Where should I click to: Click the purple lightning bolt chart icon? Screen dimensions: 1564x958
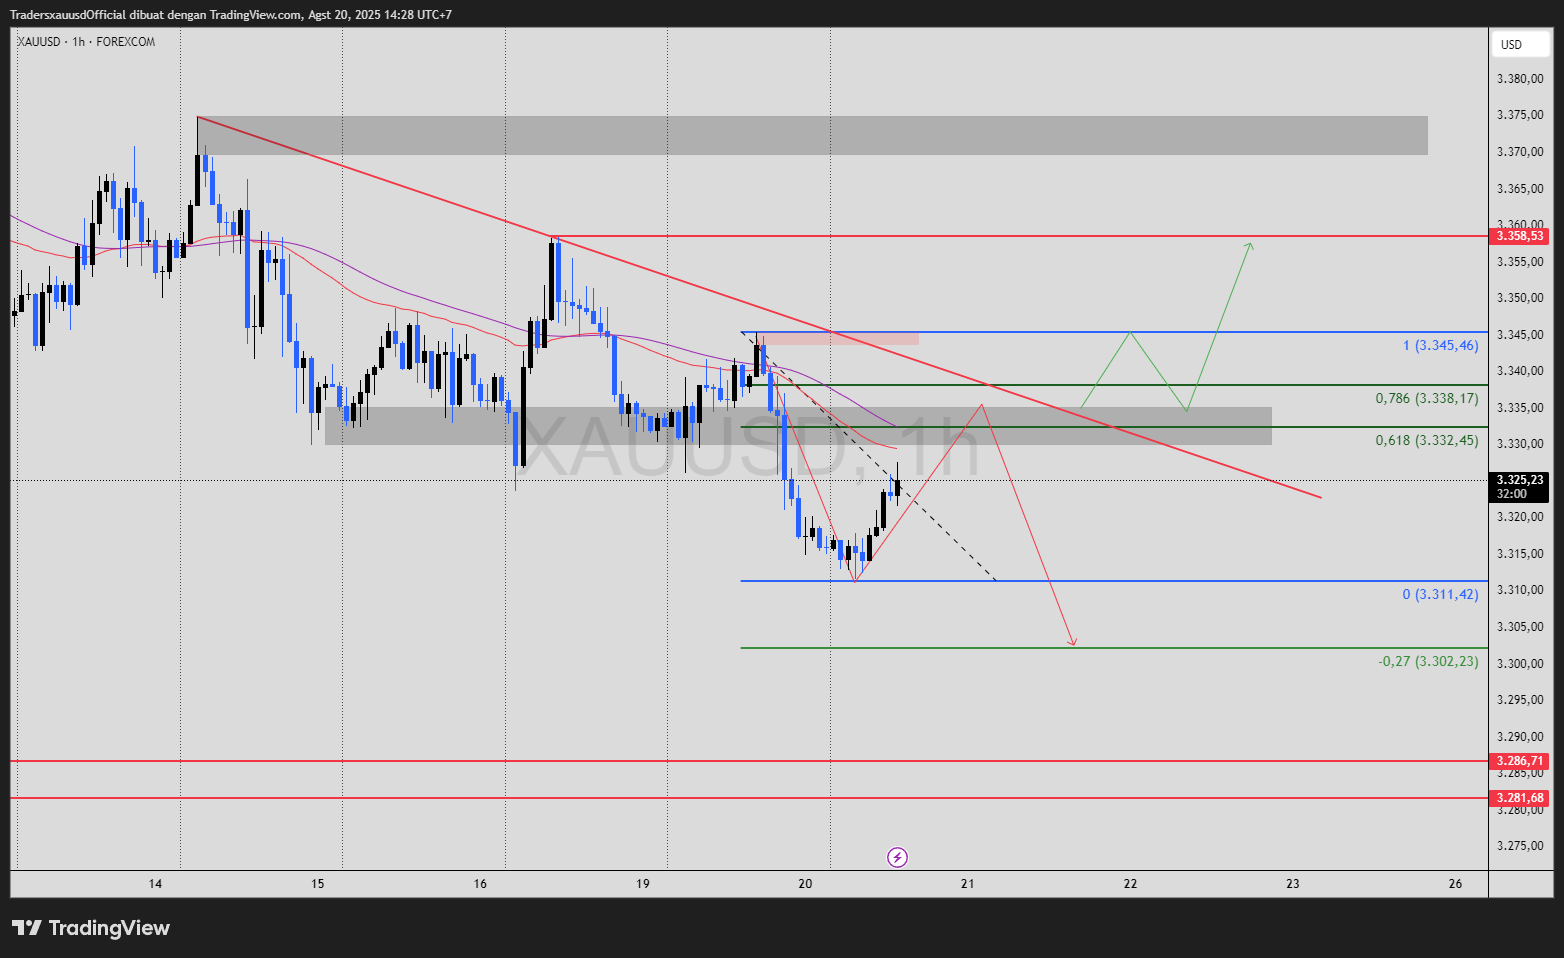(897, 857)
